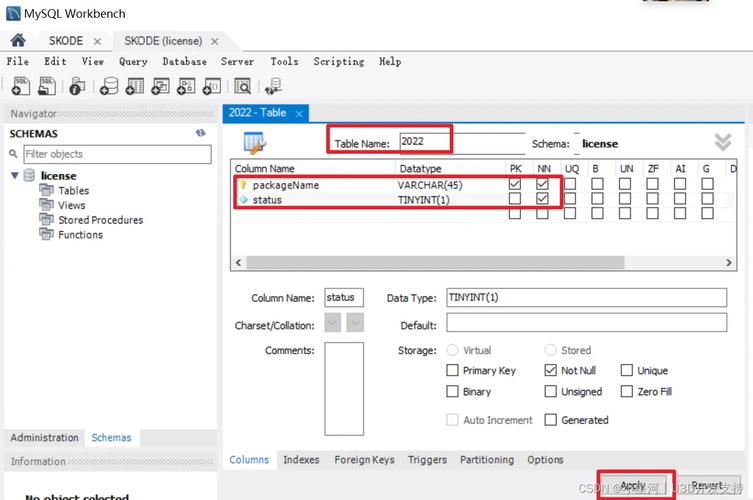Enable the Generated checkbox
Viewport: 753px width, 500px height.
point(550,420)
